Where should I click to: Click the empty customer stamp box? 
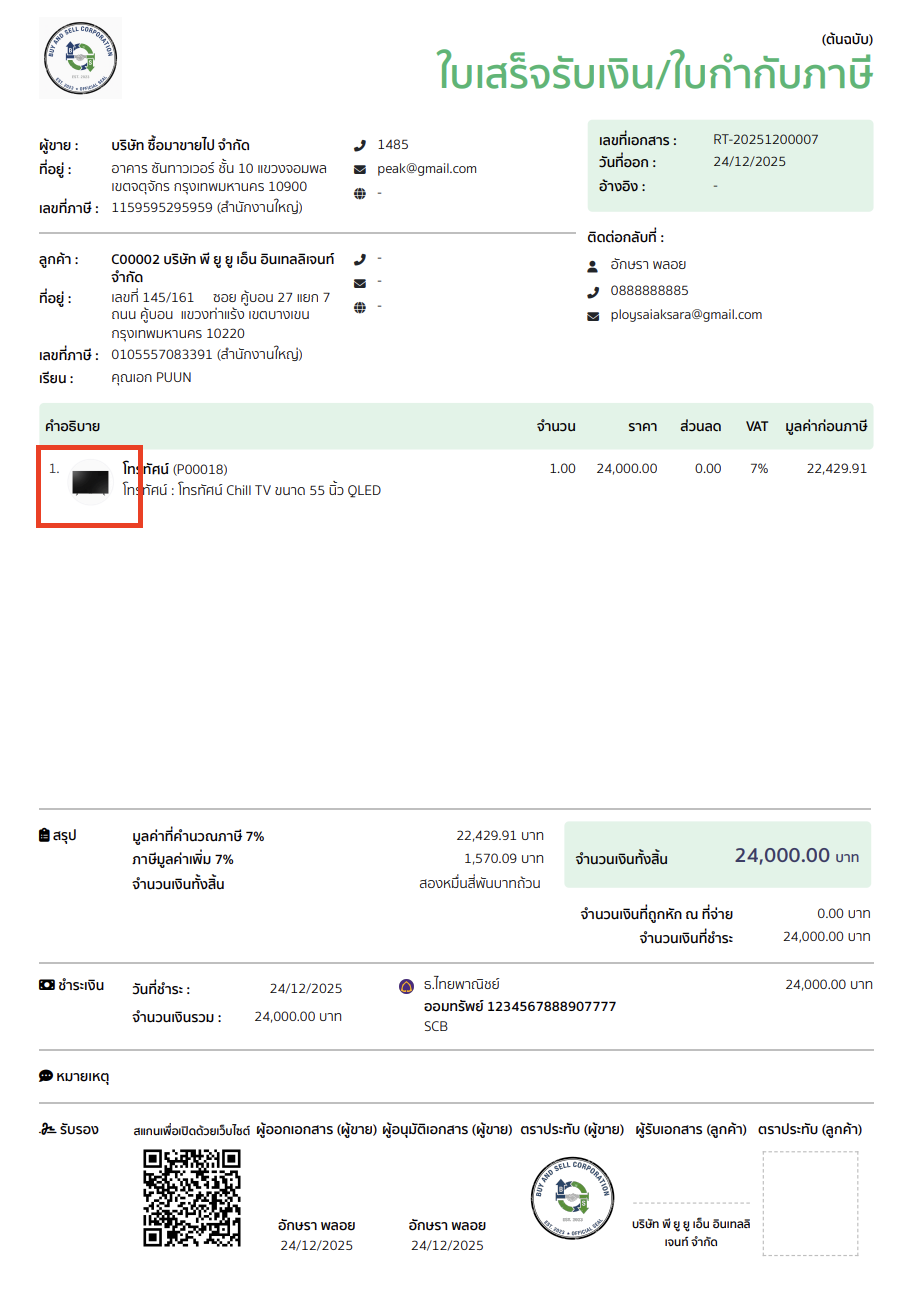coord(810,1203)
